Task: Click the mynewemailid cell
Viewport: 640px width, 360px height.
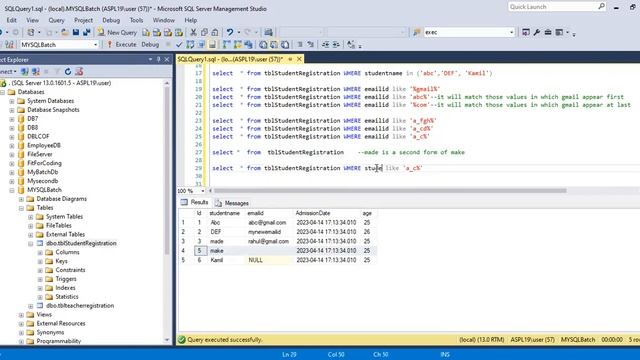Action: click(x=264, y=232)
